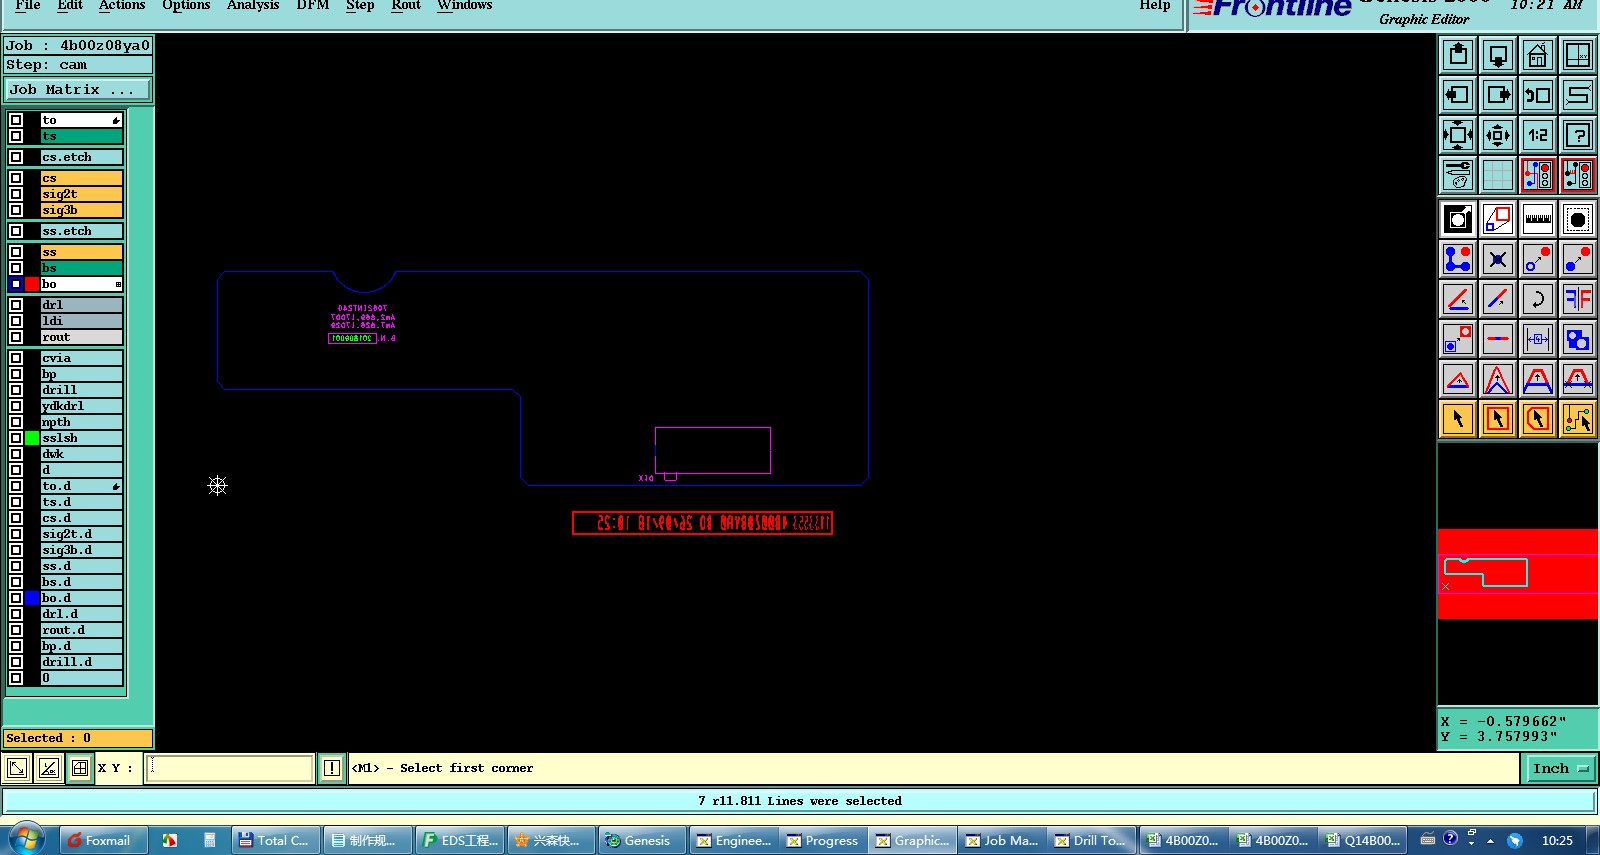Screen dimensions: 1600x855
Task: Switch to Total C... in the taskbar
Action: coord(276,840)
